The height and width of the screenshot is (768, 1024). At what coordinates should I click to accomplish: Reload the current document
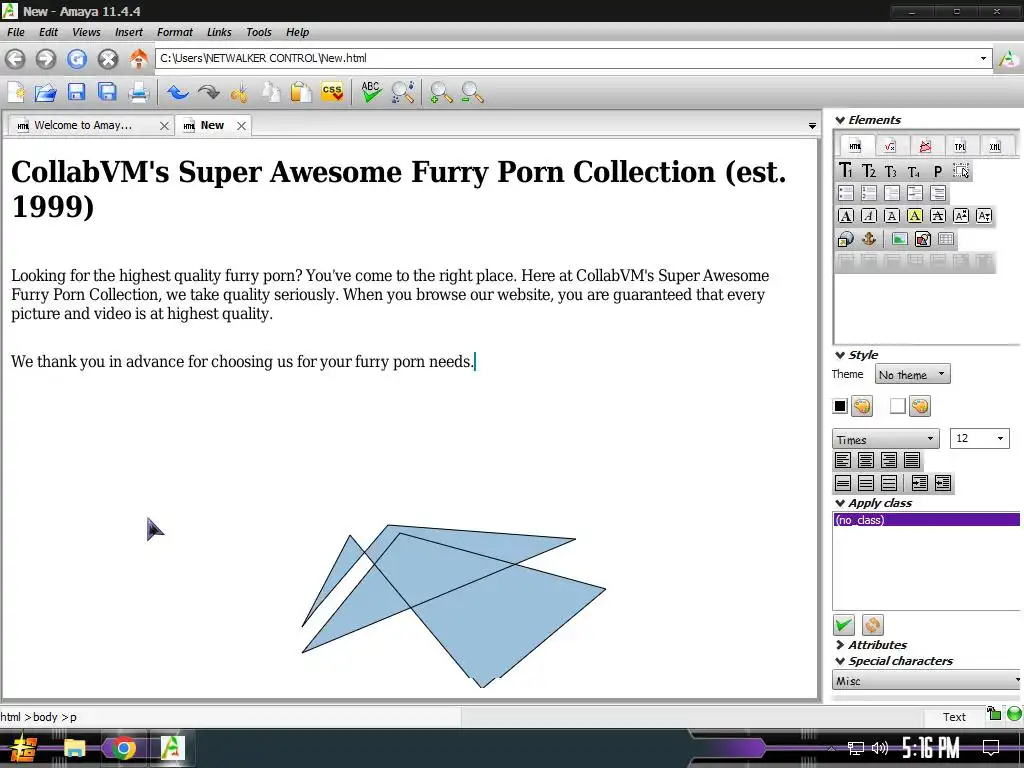76,59
